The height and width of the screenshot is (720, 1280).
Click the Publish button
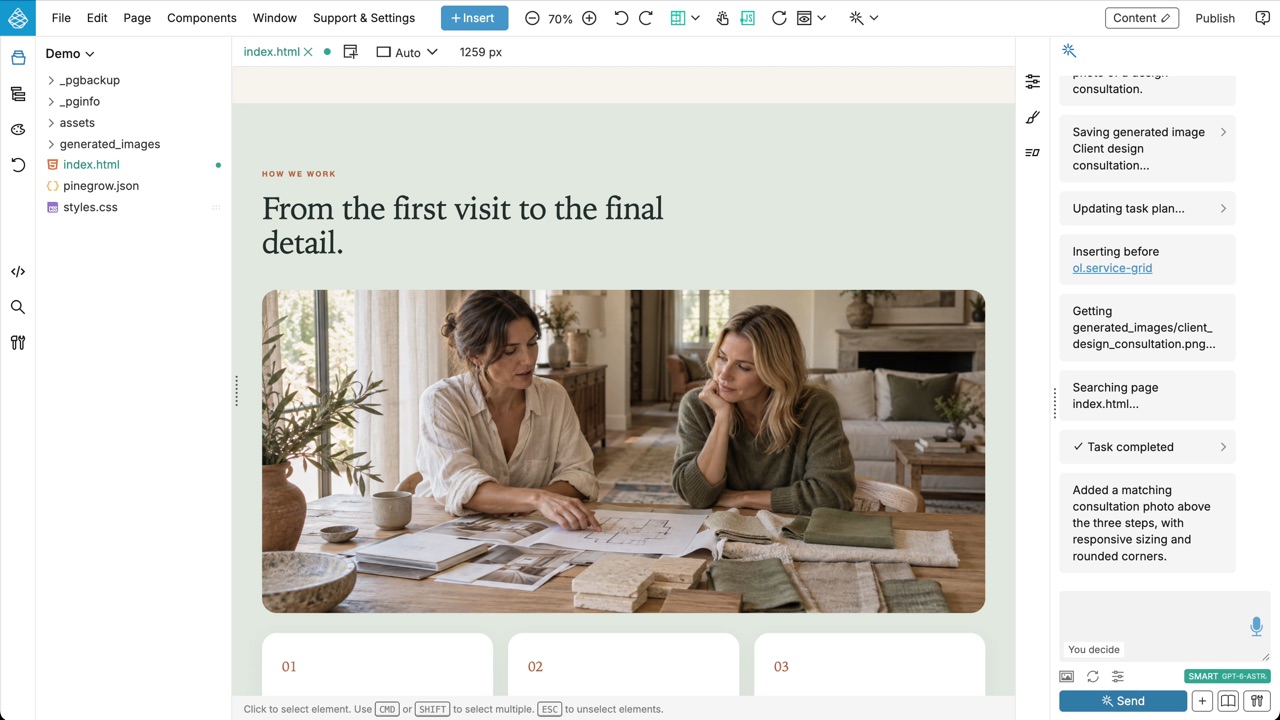tap(1215, 18)
